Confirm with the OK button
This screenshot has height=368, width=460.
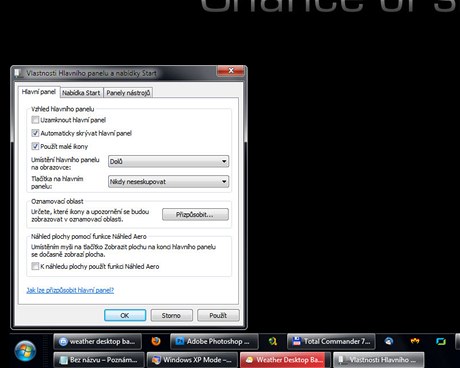pyautogui.click(x=125, y=315)
